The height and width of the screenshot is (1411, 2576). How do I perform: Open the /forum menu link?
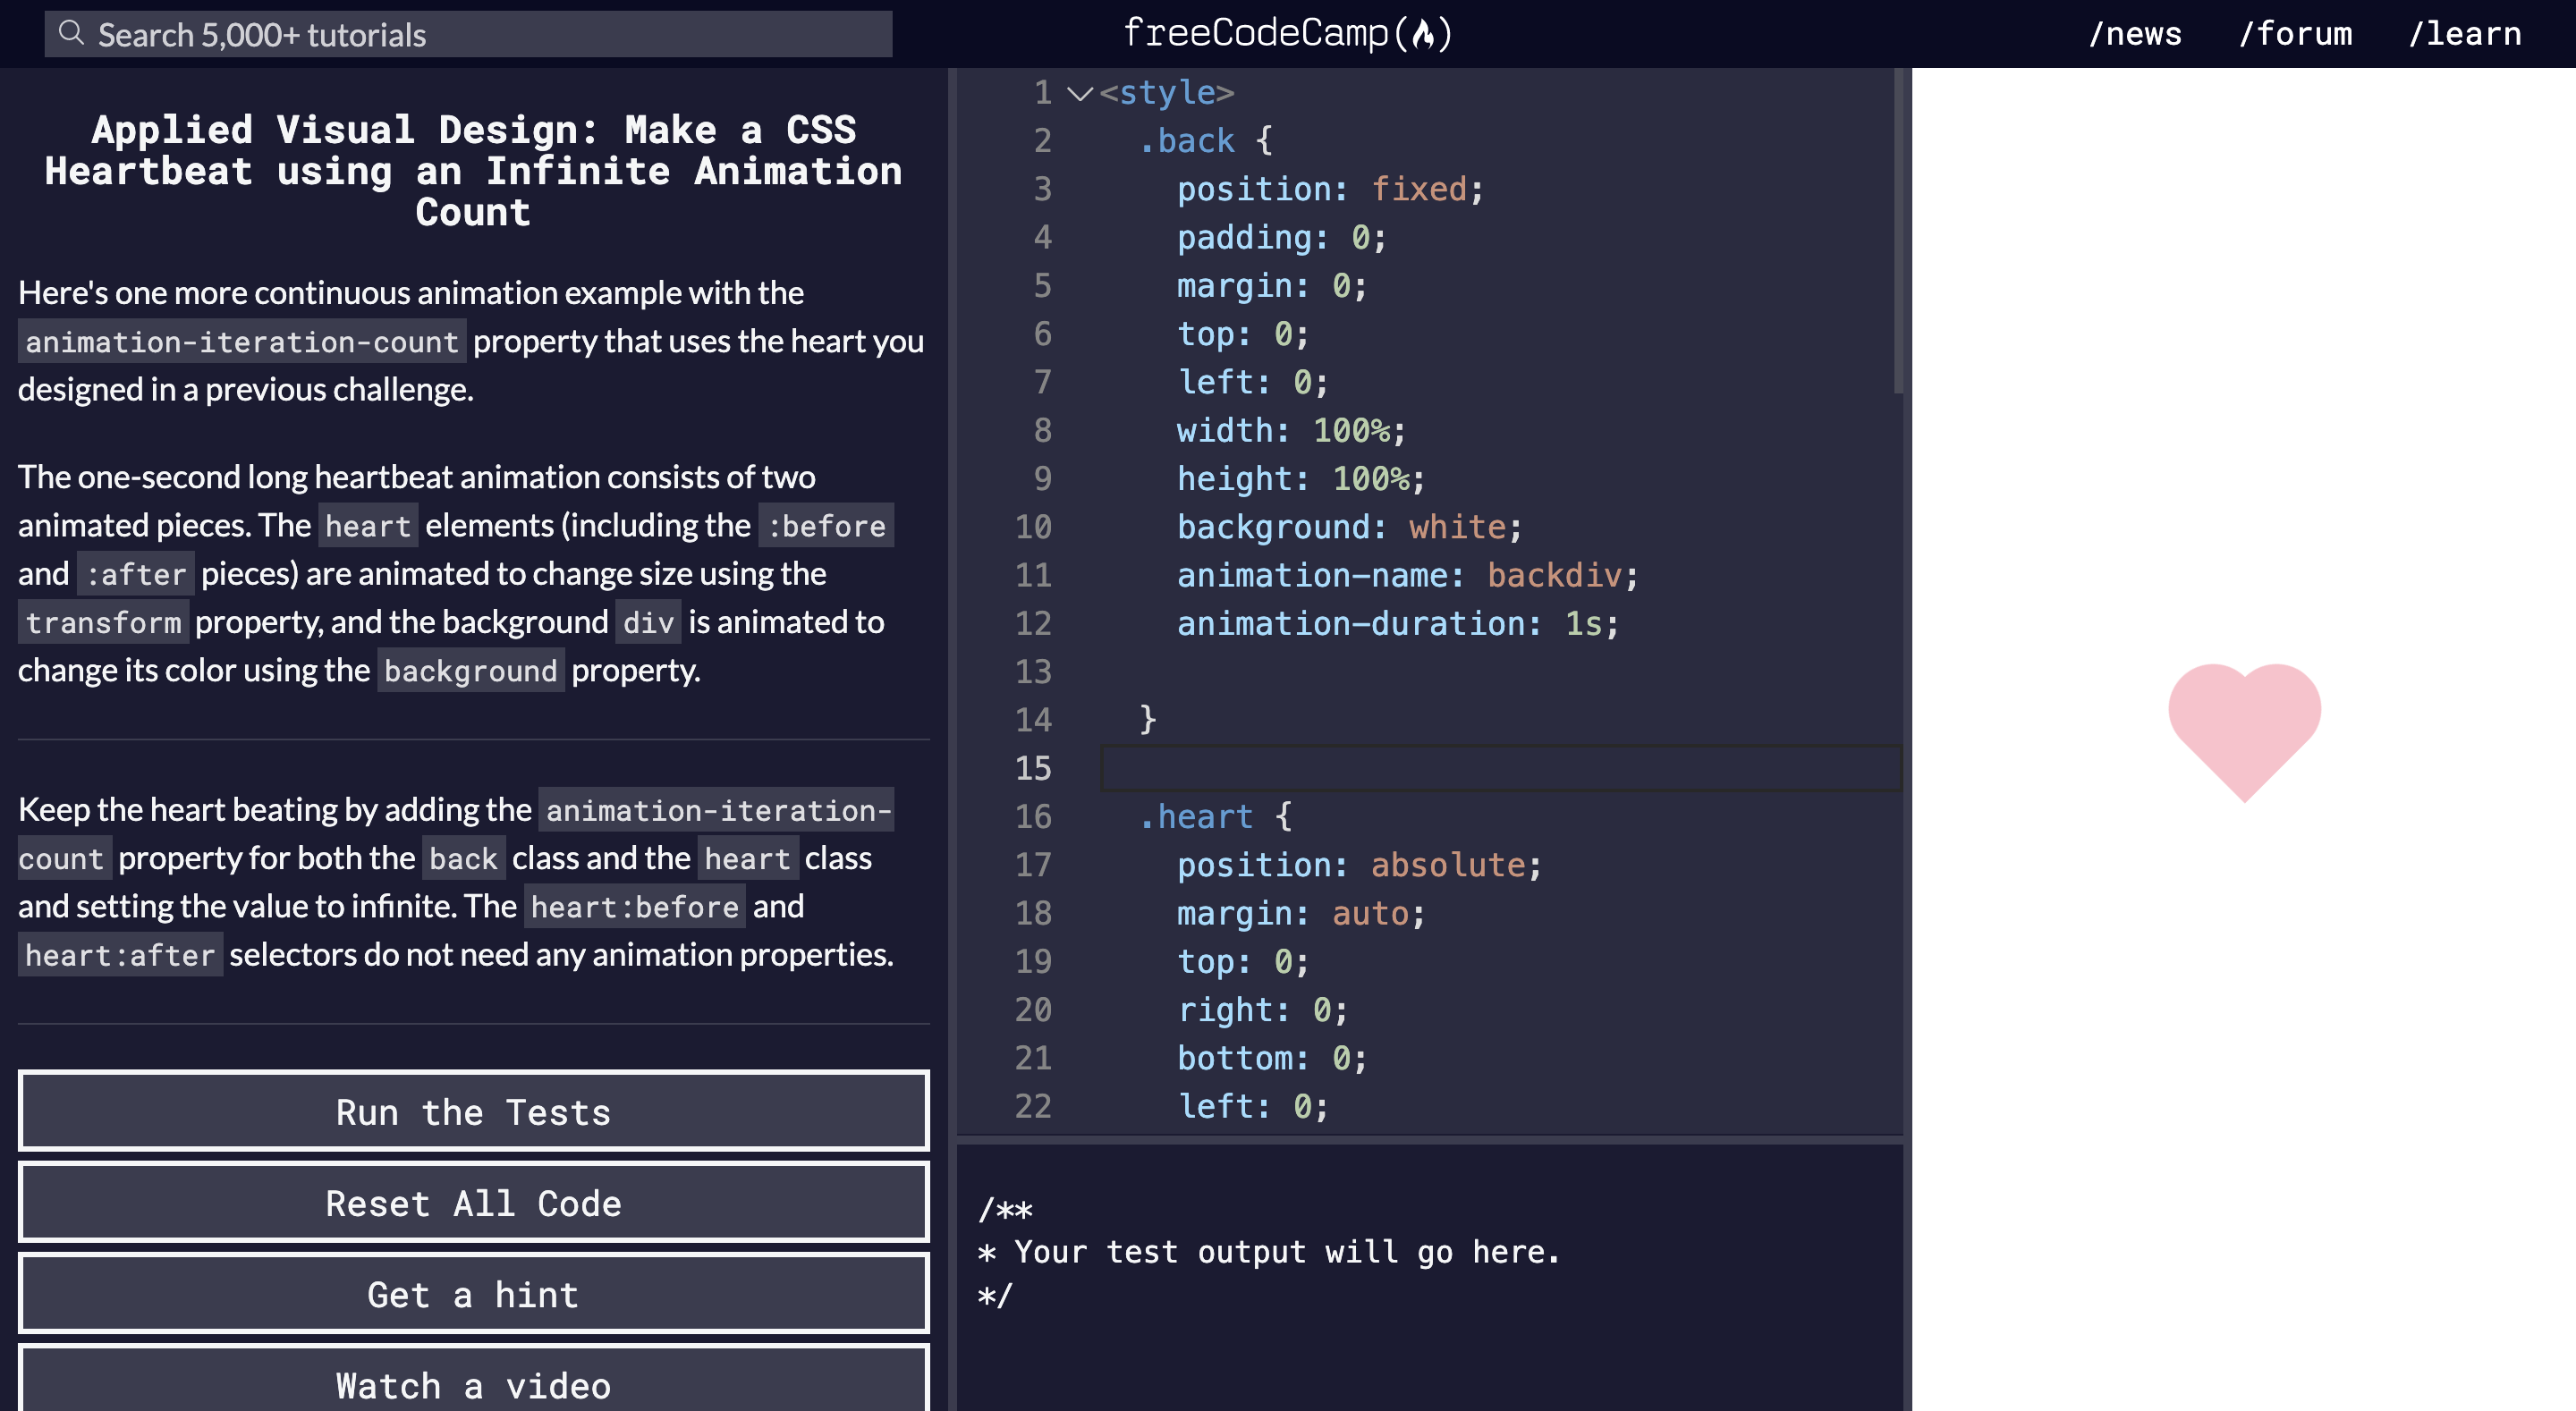(x=2295, y=34)
